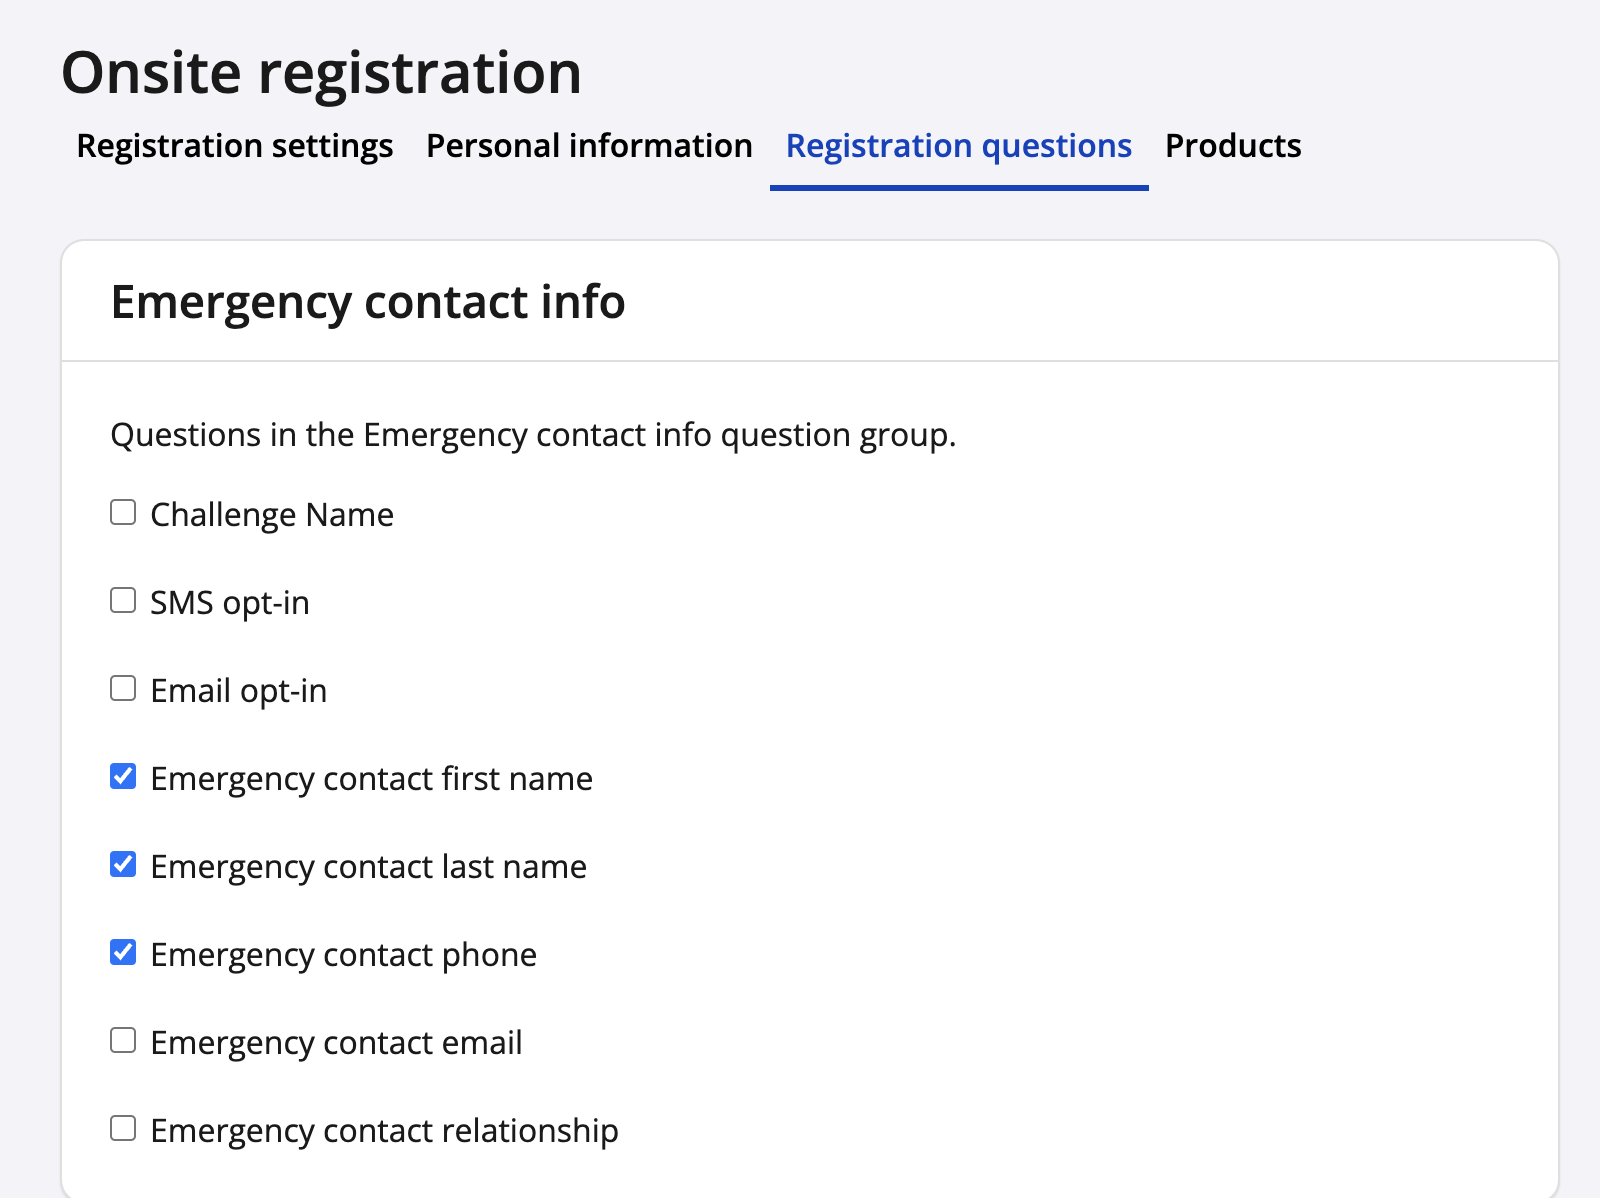
Task: Disable Emergency contact last name checkbox
Action: (123, 865)
